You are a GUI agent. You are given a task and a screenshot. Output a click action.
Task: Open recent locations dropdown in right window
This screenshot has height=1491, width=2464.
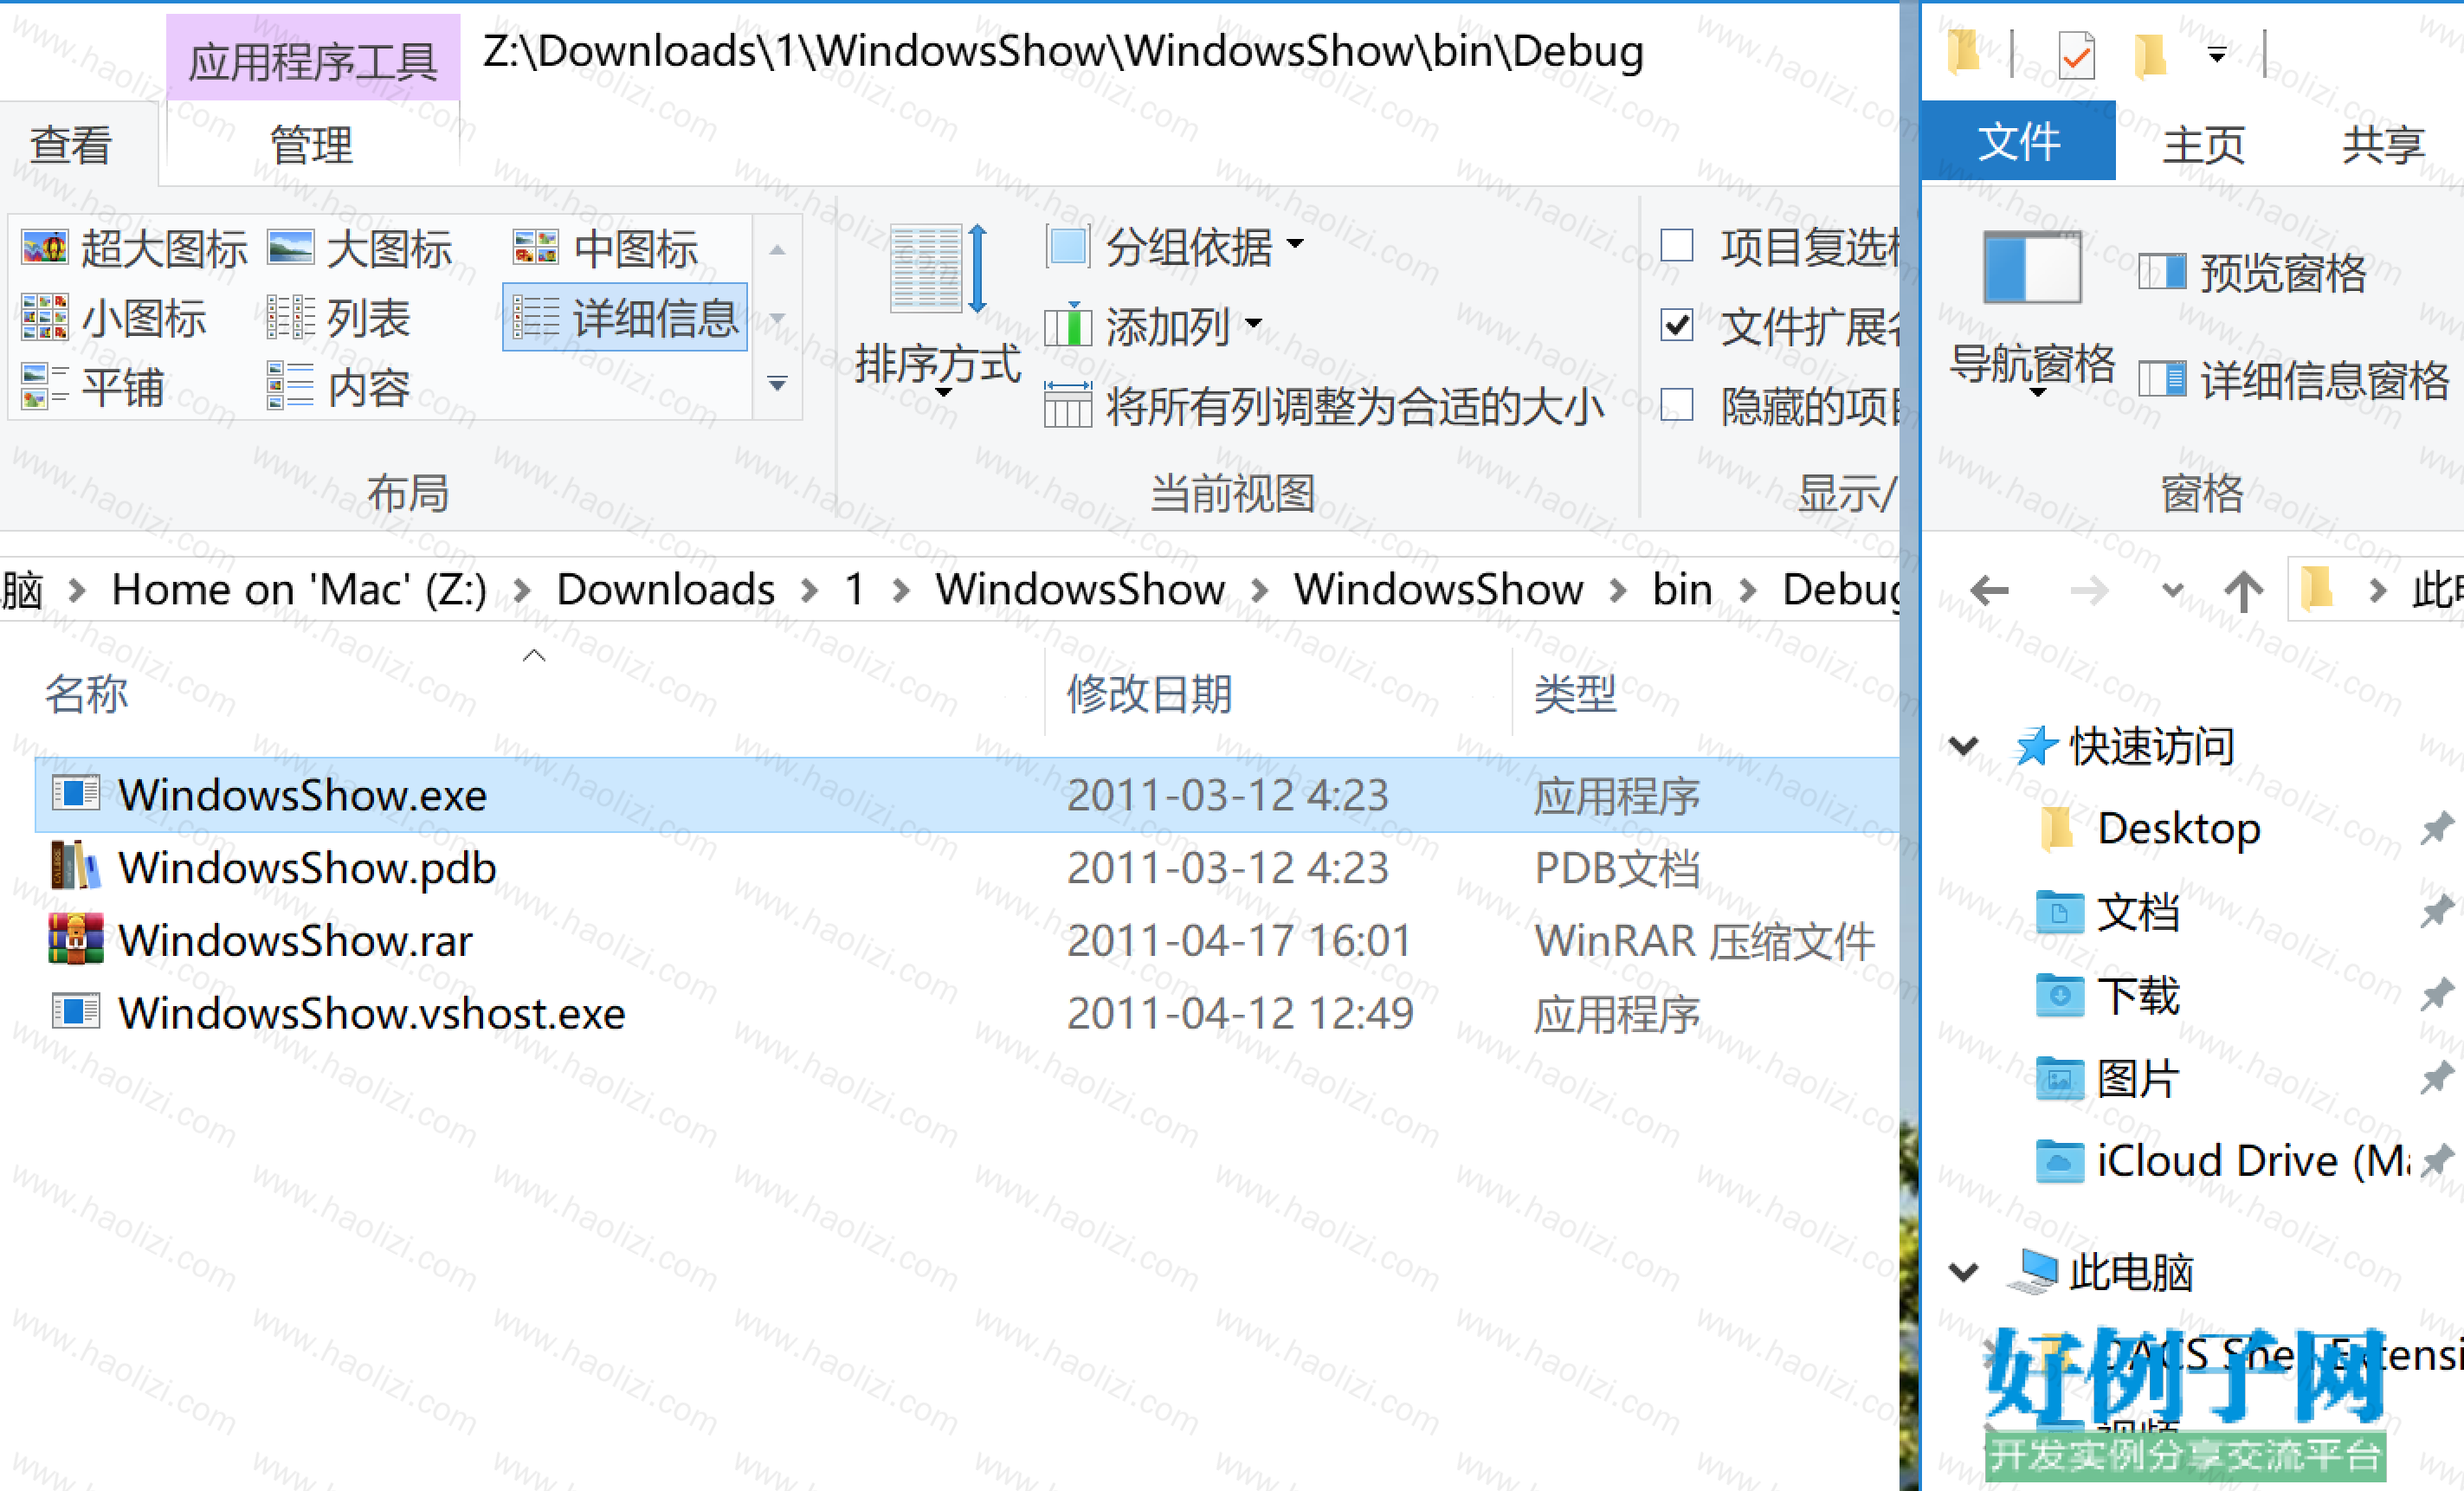[2172, 590]
